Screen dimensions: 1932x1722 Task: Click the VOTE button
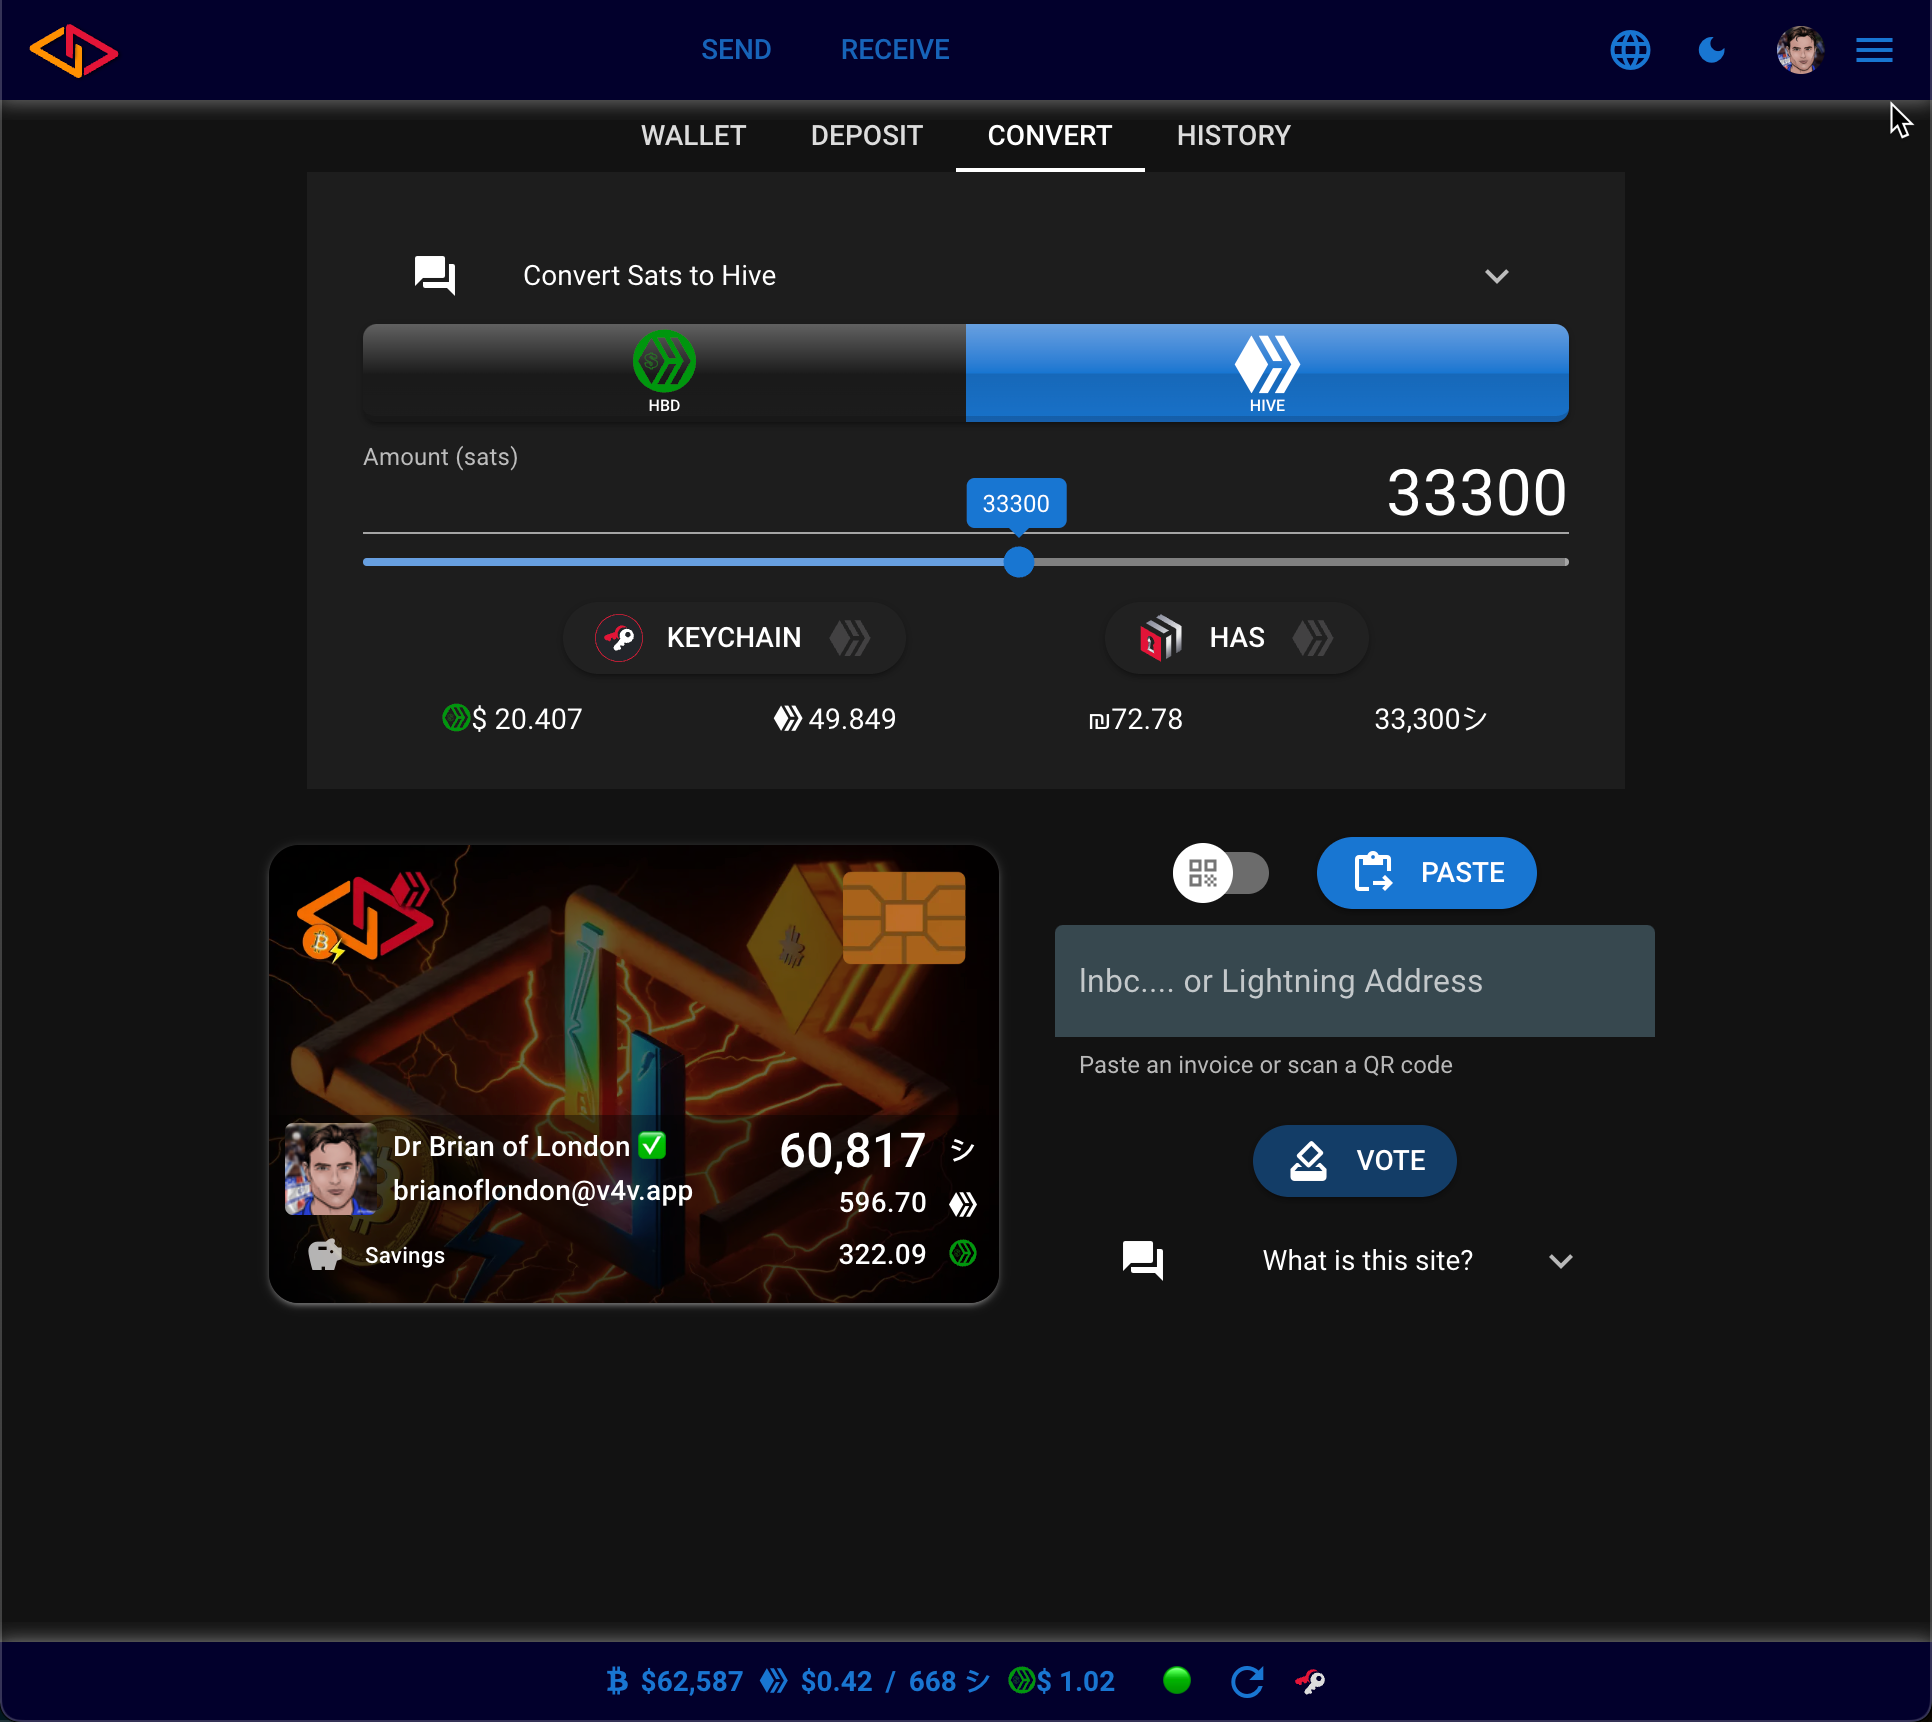point(1355,1161)
